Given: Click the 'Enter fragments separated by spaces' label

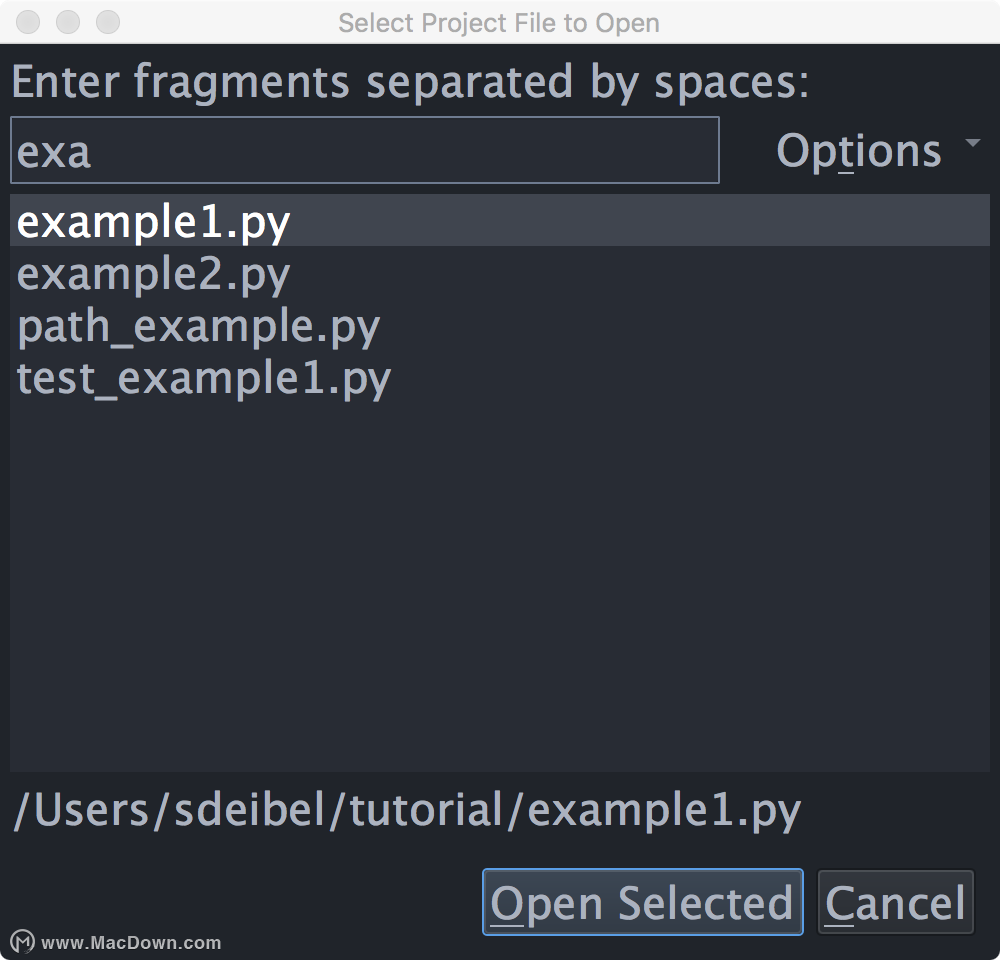Looking at the screenshot, I should (410, 82).
